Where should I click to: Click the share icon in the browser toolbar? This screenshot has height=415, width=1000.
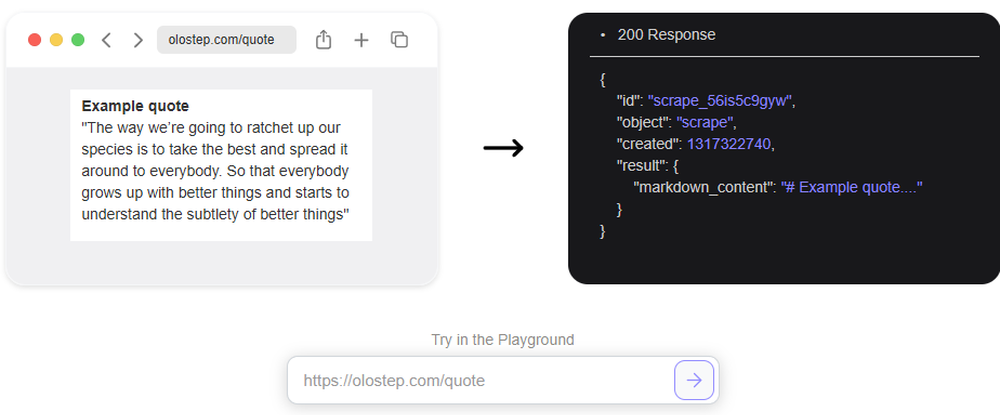[323, 40]
